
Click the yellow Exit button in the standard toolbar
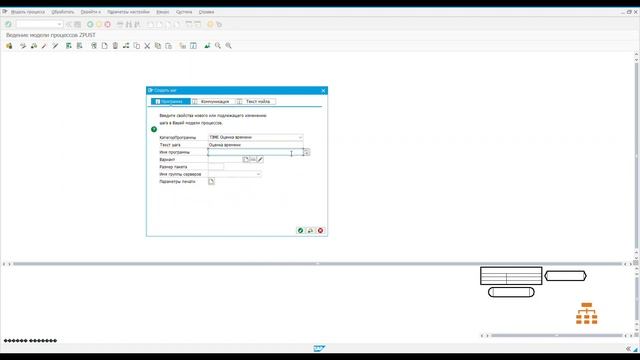tap(99, 24)
